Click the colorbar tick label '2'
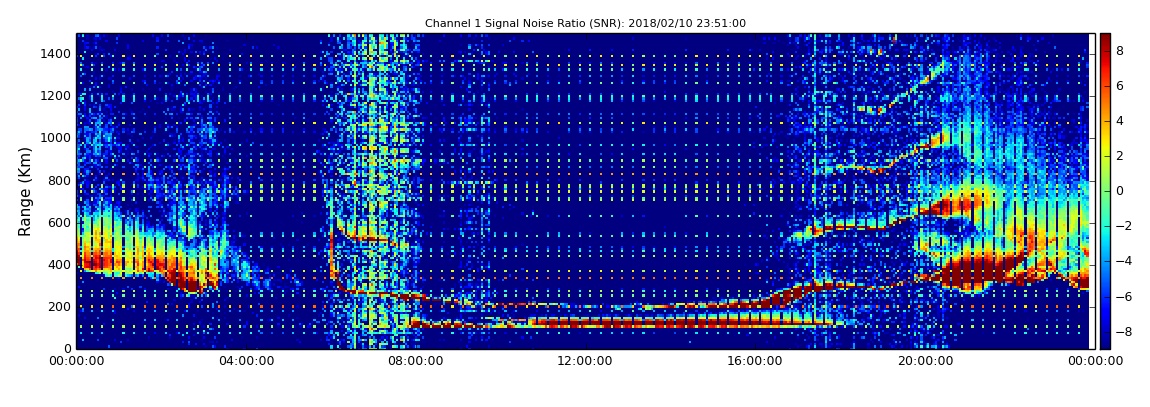 (1120, 155)
